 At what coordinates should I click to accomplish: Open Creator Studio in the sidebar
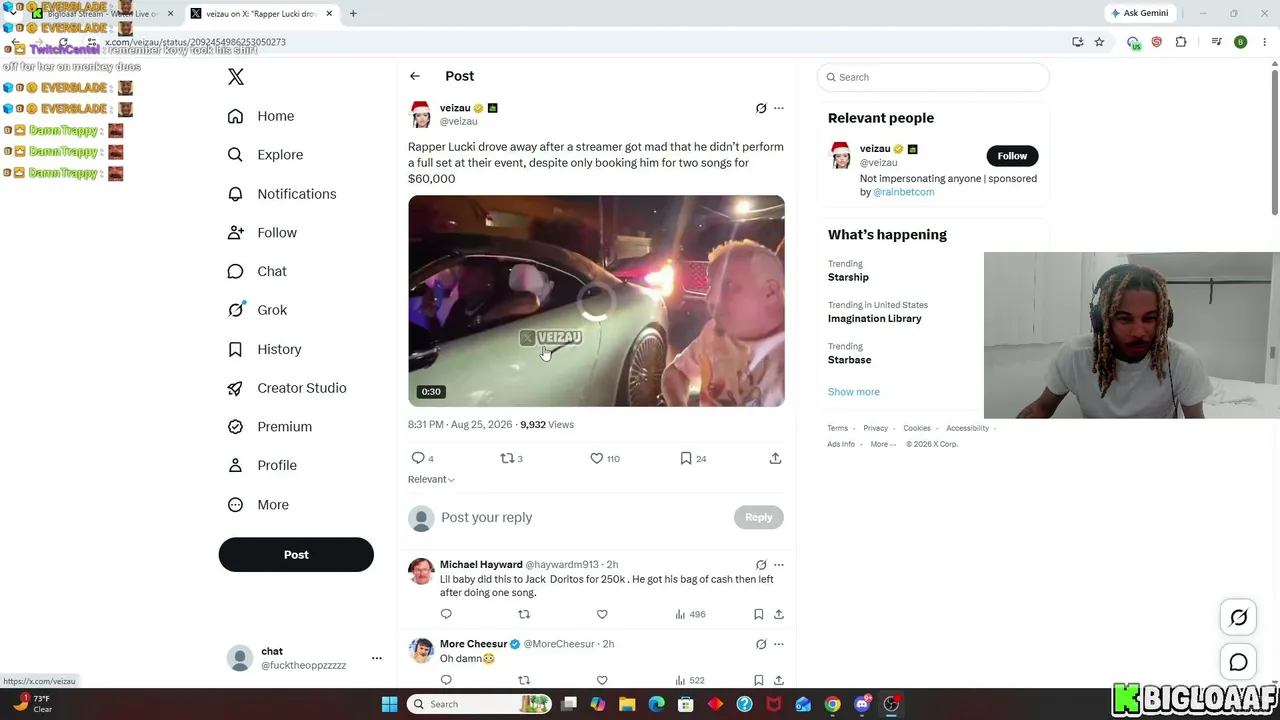pyautogui.click(x=287, y=388)
